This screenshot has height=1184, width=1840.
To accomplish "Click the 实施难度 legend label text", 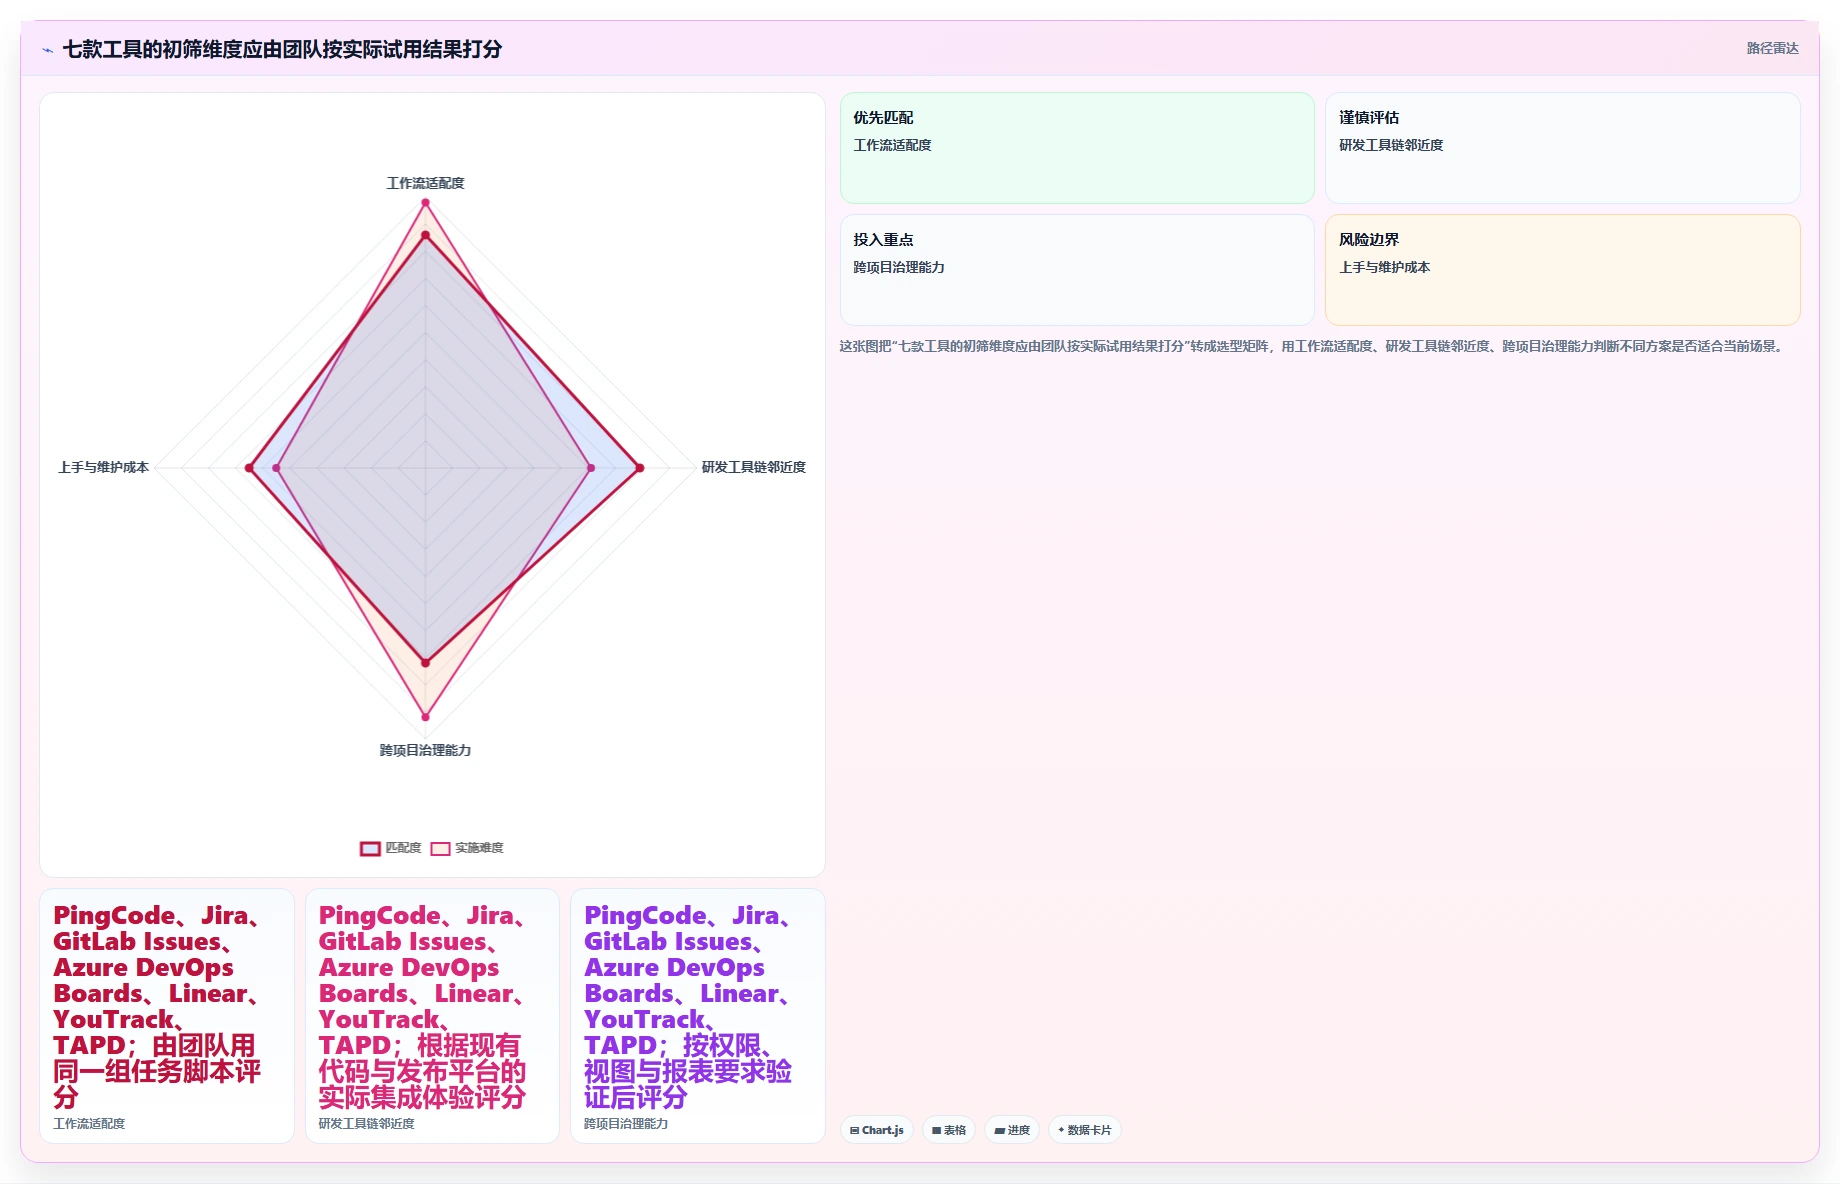I will point(479,848).
